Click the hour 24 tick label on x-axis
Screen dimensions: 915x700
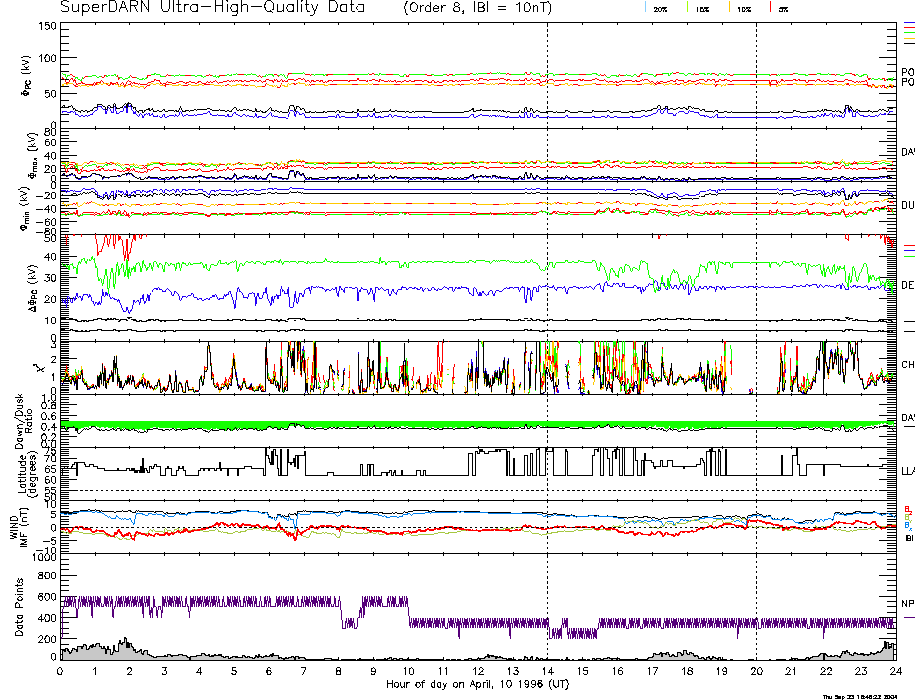(x=895, y=671)
